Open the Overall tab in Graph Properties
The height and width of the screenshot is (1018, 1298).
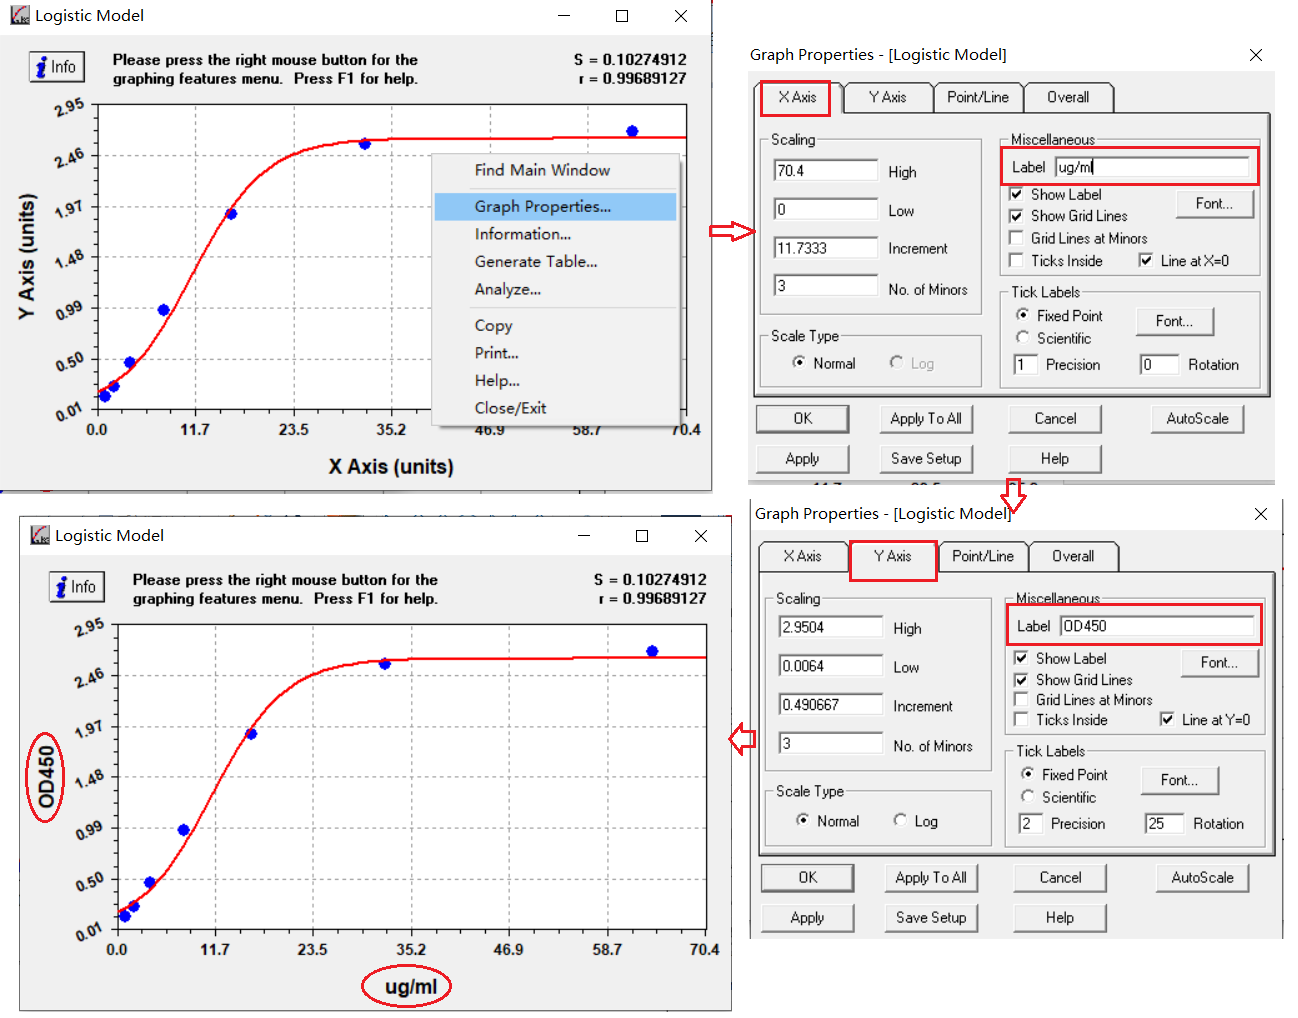(x=1069, y=97)
